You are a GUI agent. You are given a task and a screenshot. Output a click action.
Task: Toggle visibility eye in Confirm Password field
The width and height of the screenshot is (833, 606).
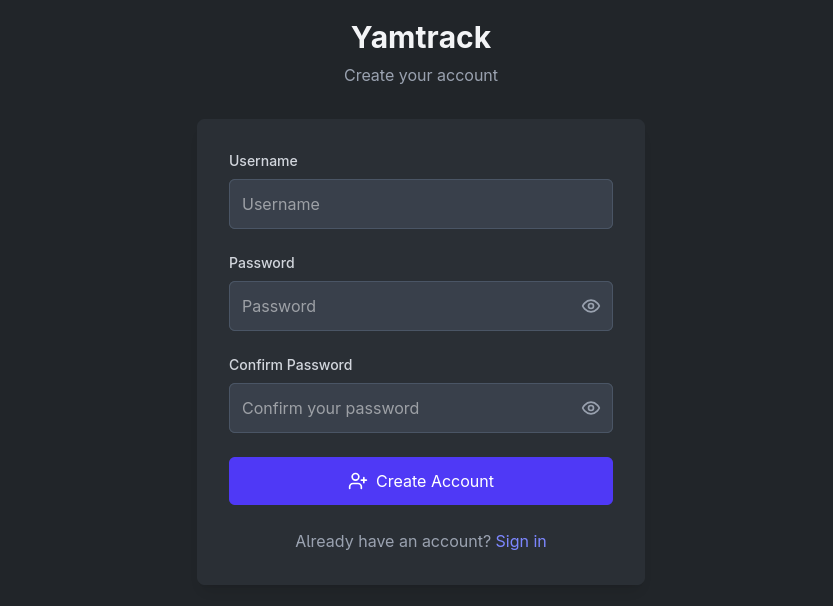click(x=591, y=408)
